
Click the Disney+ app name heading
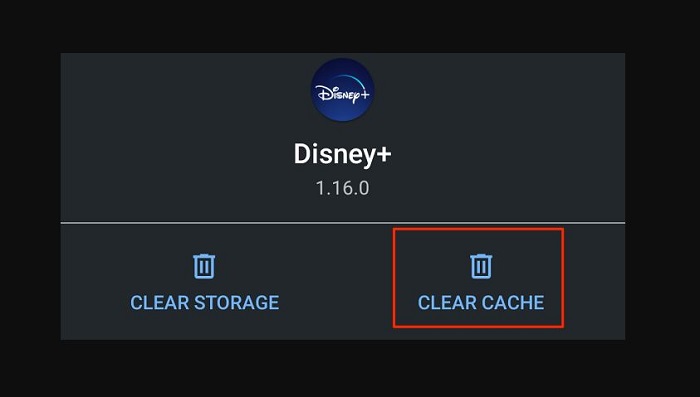coord(342,154)
